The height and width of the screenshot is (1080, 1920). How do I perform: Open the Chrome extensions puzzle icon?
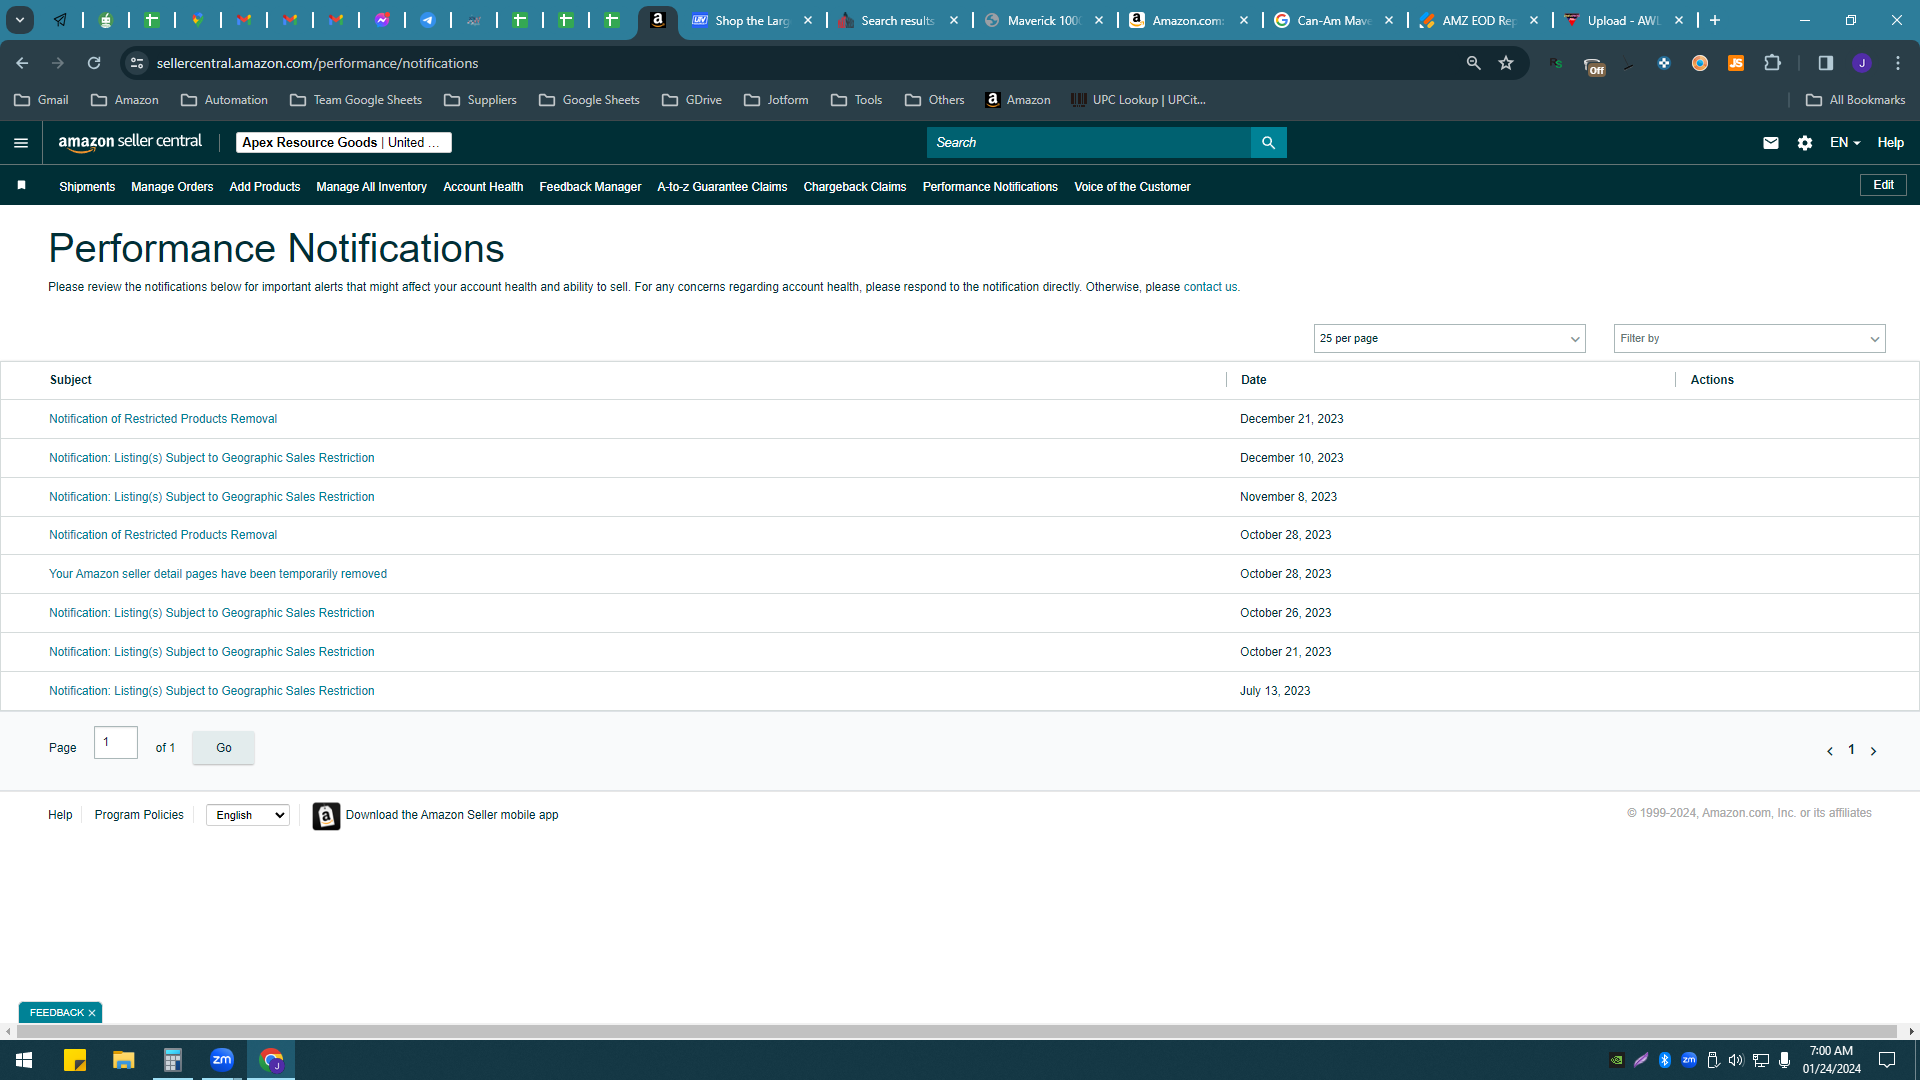[1772, 63]
